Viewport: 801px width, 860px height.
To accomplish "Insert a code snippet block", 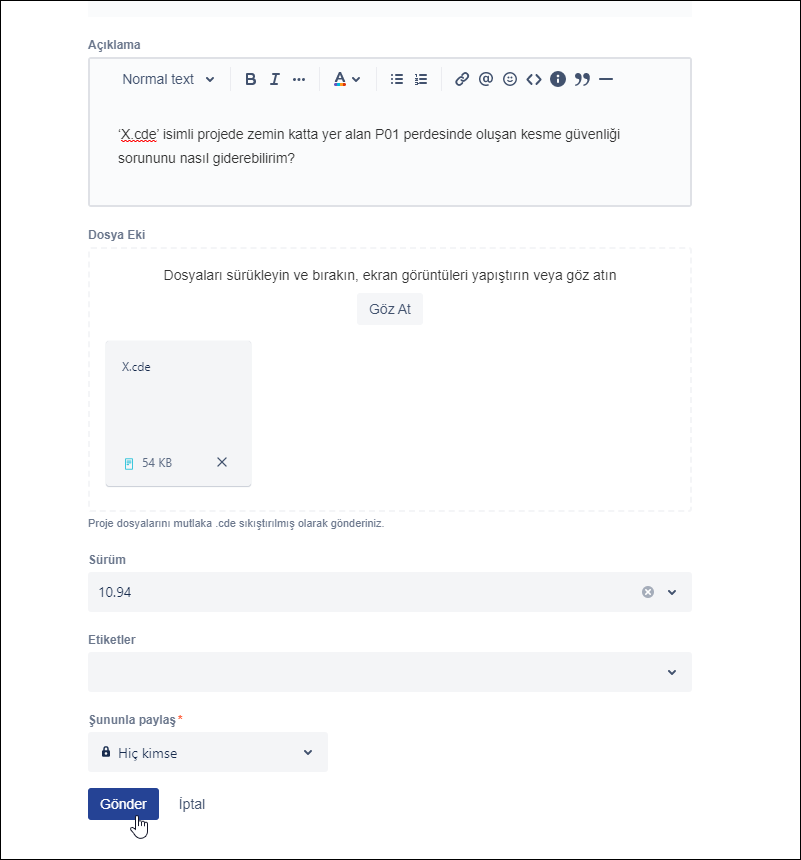I will 534,79.
